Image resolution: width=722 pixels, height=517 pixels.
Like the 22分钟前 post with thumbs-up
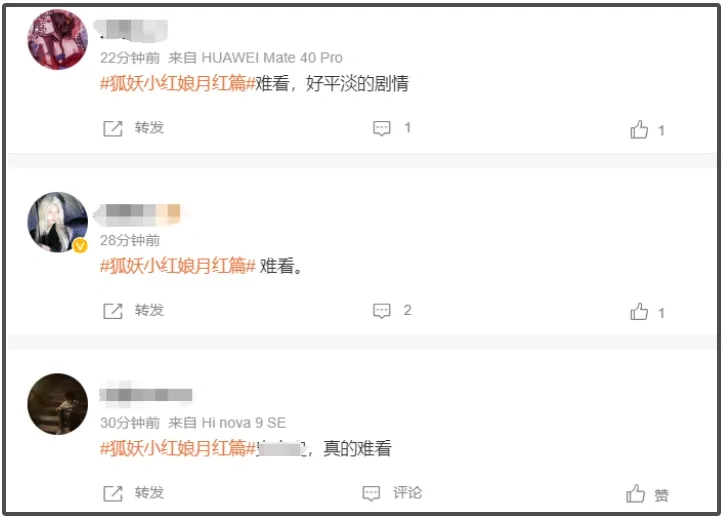[639, 130]
